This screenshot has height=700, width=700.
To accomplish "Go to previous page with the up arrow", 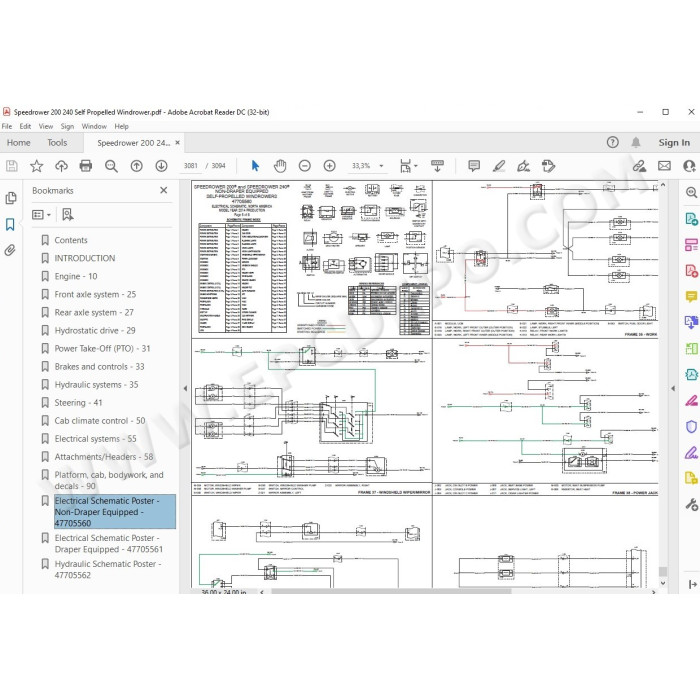I will point(137,166).
